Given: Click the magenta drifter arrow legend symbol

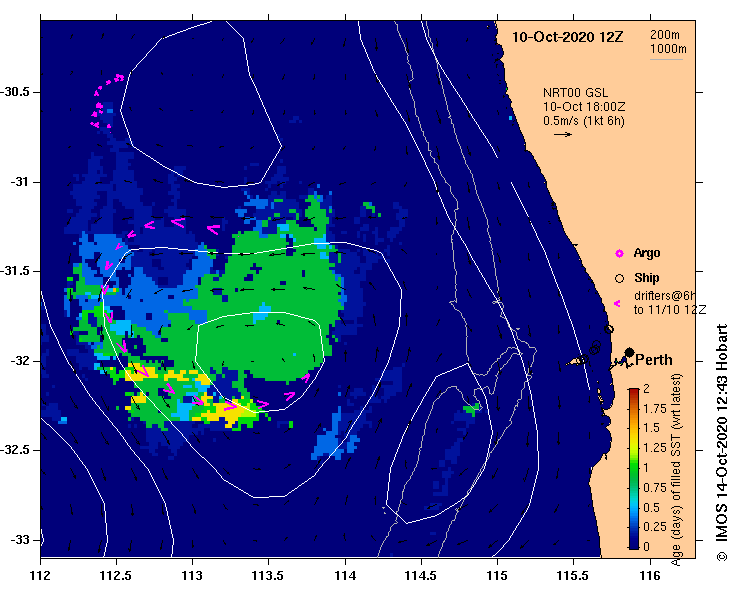Looking at the screenshot, I should pyautogui.click(x=617, y=304).
